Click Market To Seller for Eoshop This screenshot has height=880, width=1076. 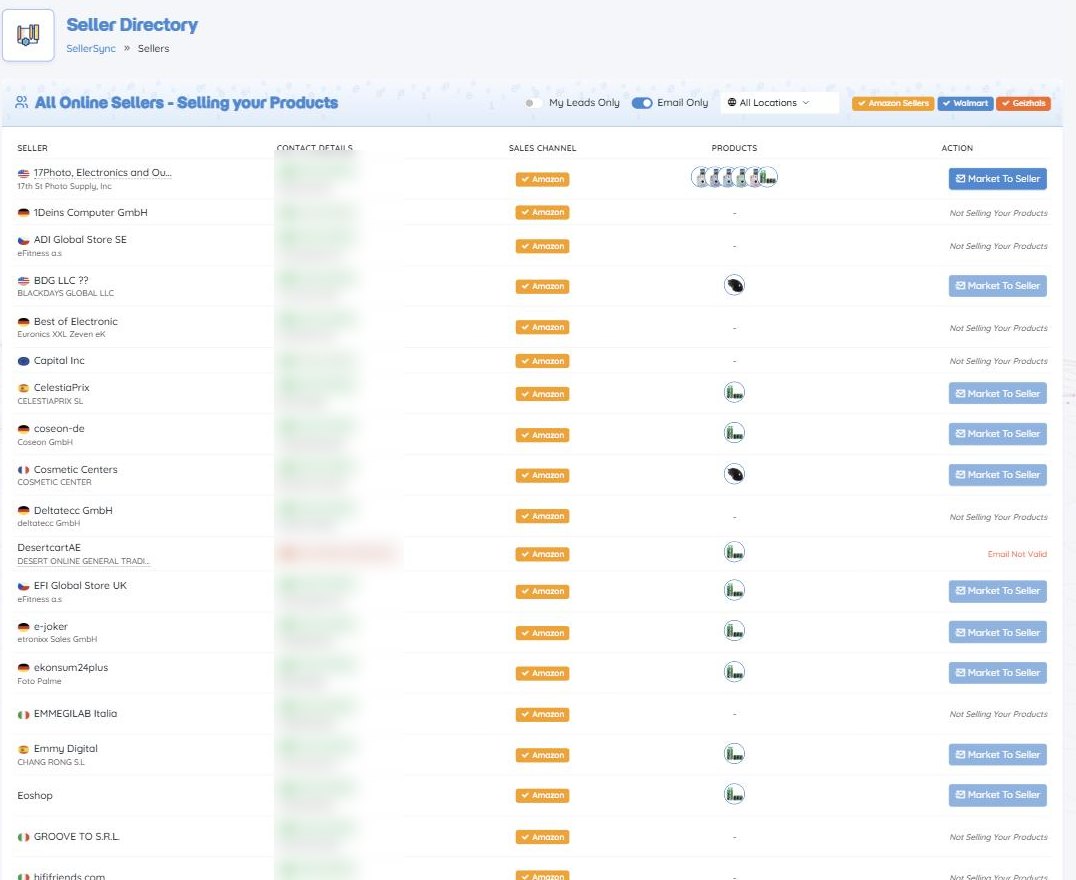click(997, 795)
